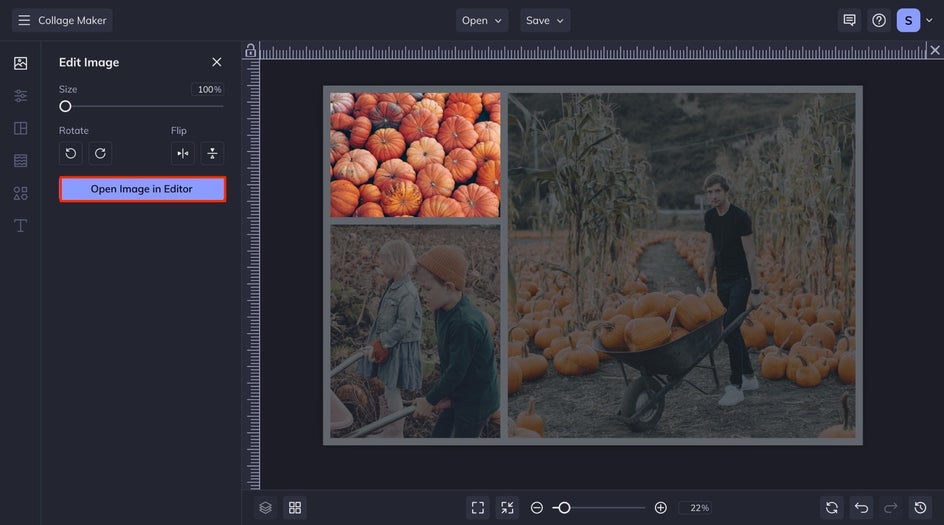
Task: Select the Customize sliders sidebar icon
Action: point(20,96)
